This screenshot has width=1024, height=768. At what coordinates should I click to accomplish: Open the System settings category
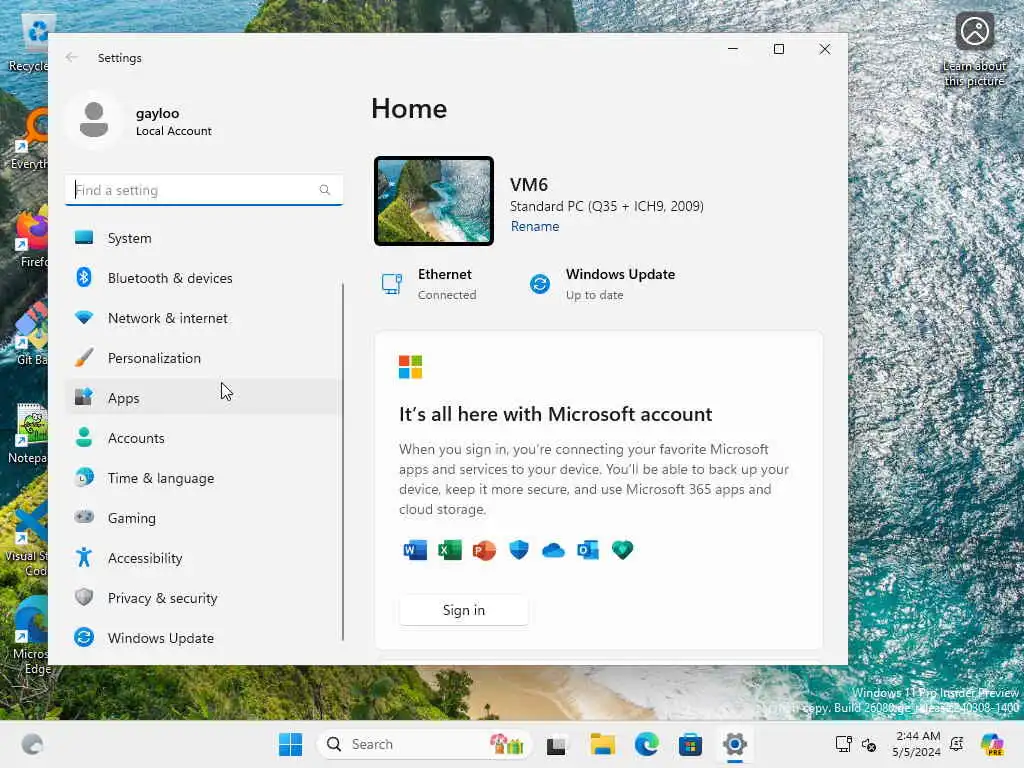(x=203, y=238)
